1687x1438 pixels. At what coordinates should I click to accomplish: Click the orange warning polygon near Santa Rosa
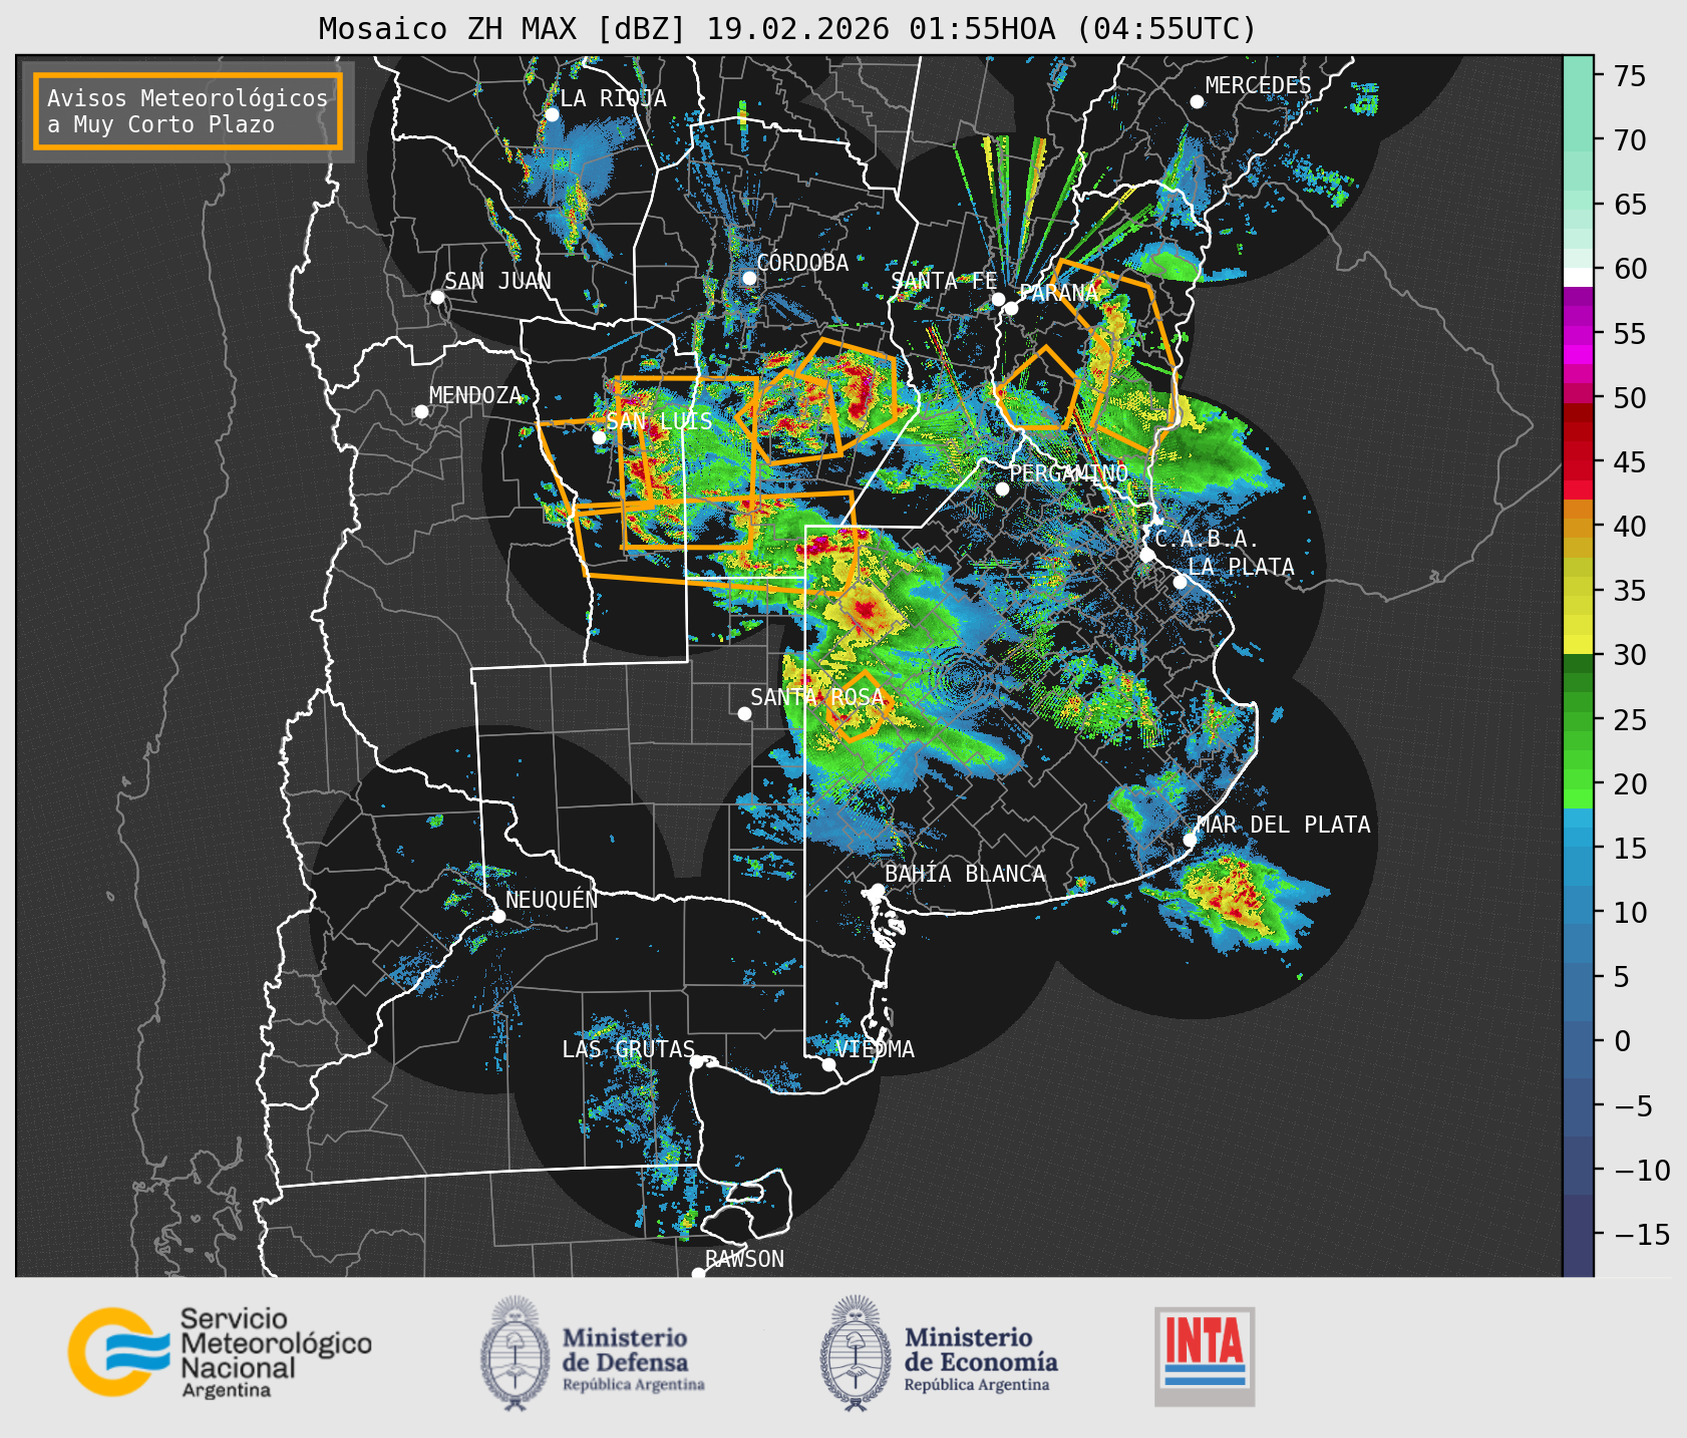pos(858,706)
